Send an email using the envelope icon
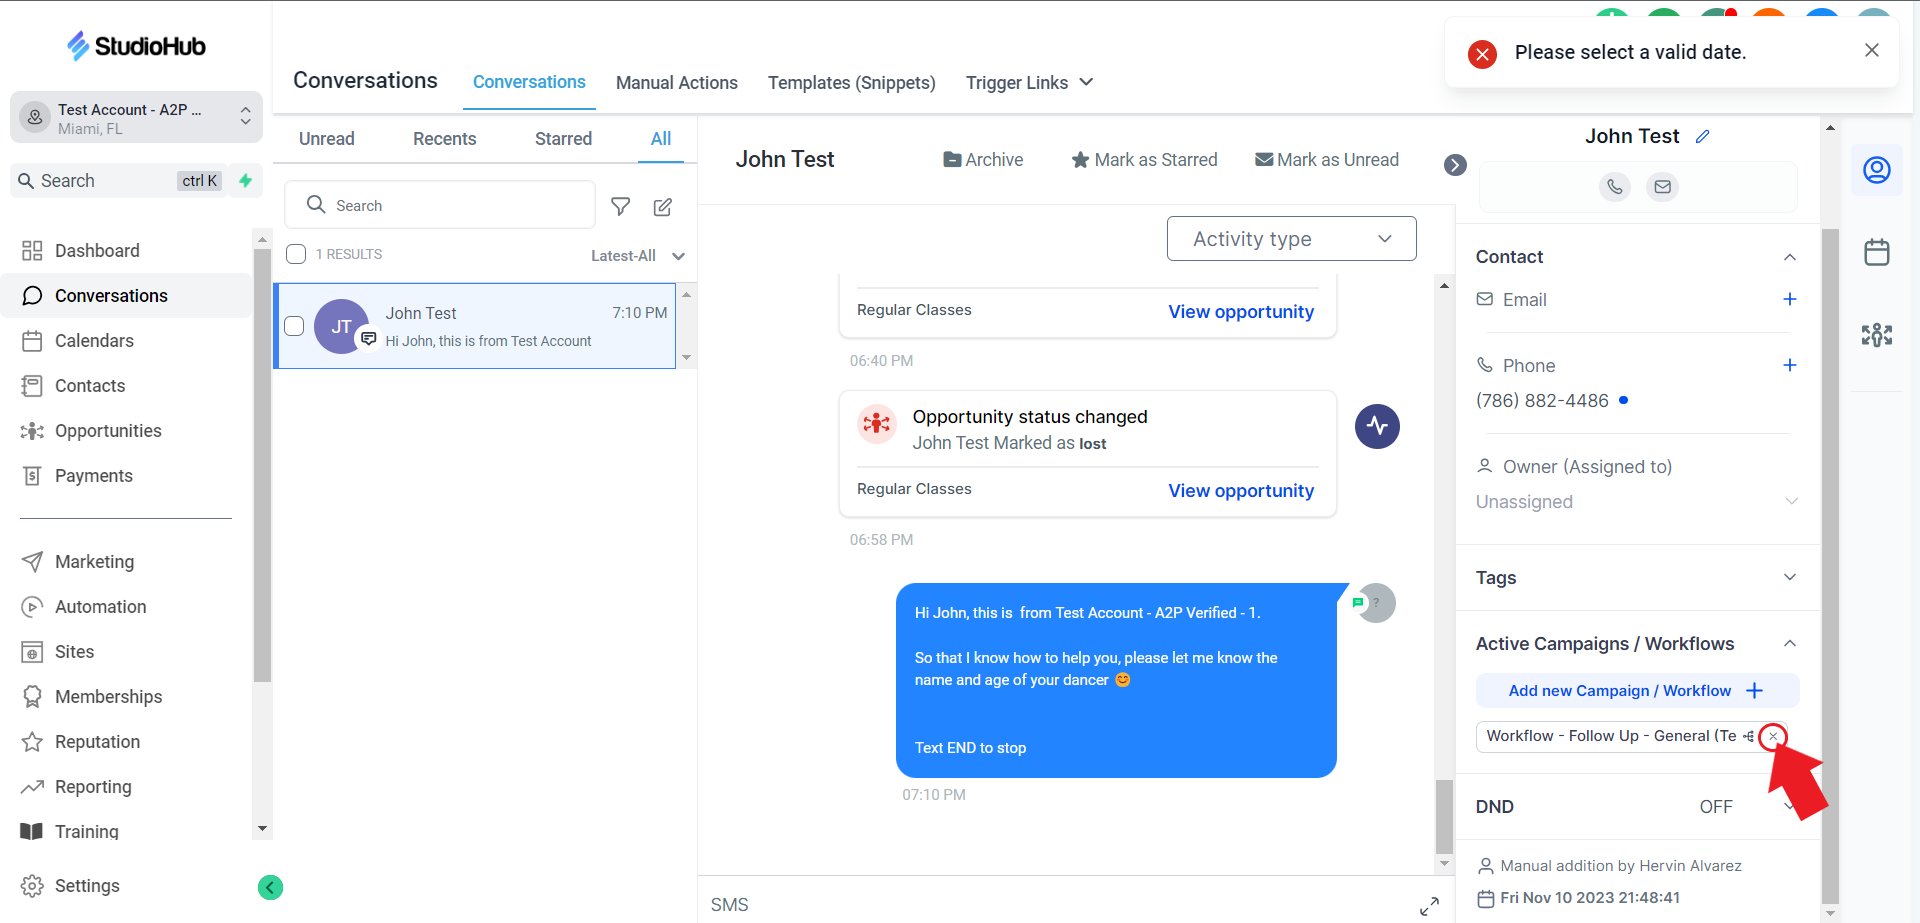The image size is (1920, 923). [1662, 187]
